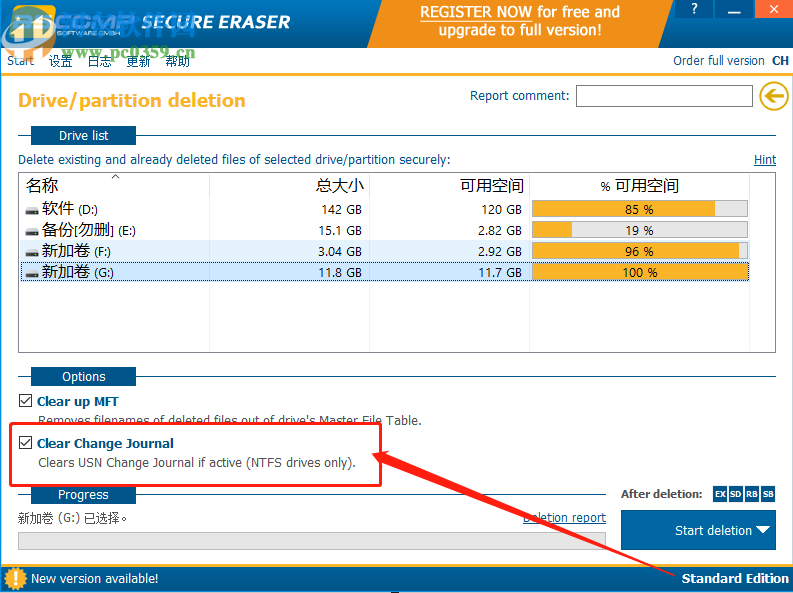
Task: Select SD after-deletion option icon
Action: [x=736, y=494]
